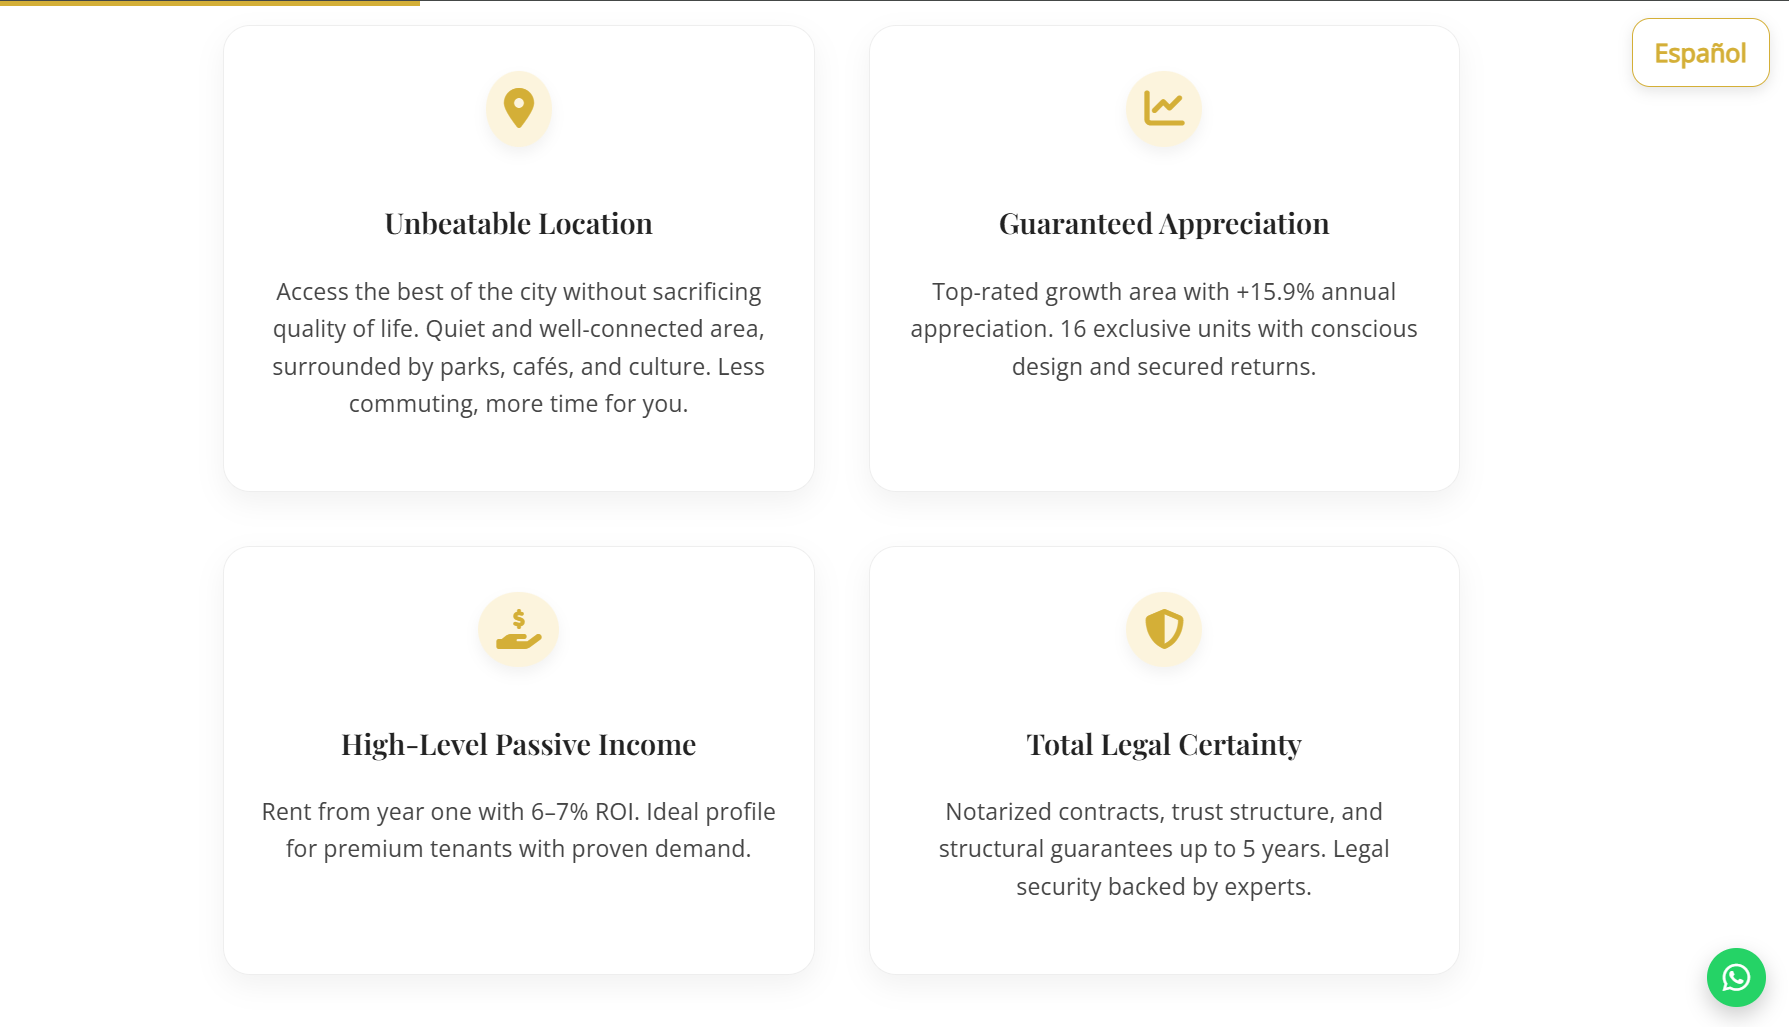The width and height of the screenshot is (1789, 1027).
Task: Click the shield icon
Action: coord(1163,630)
